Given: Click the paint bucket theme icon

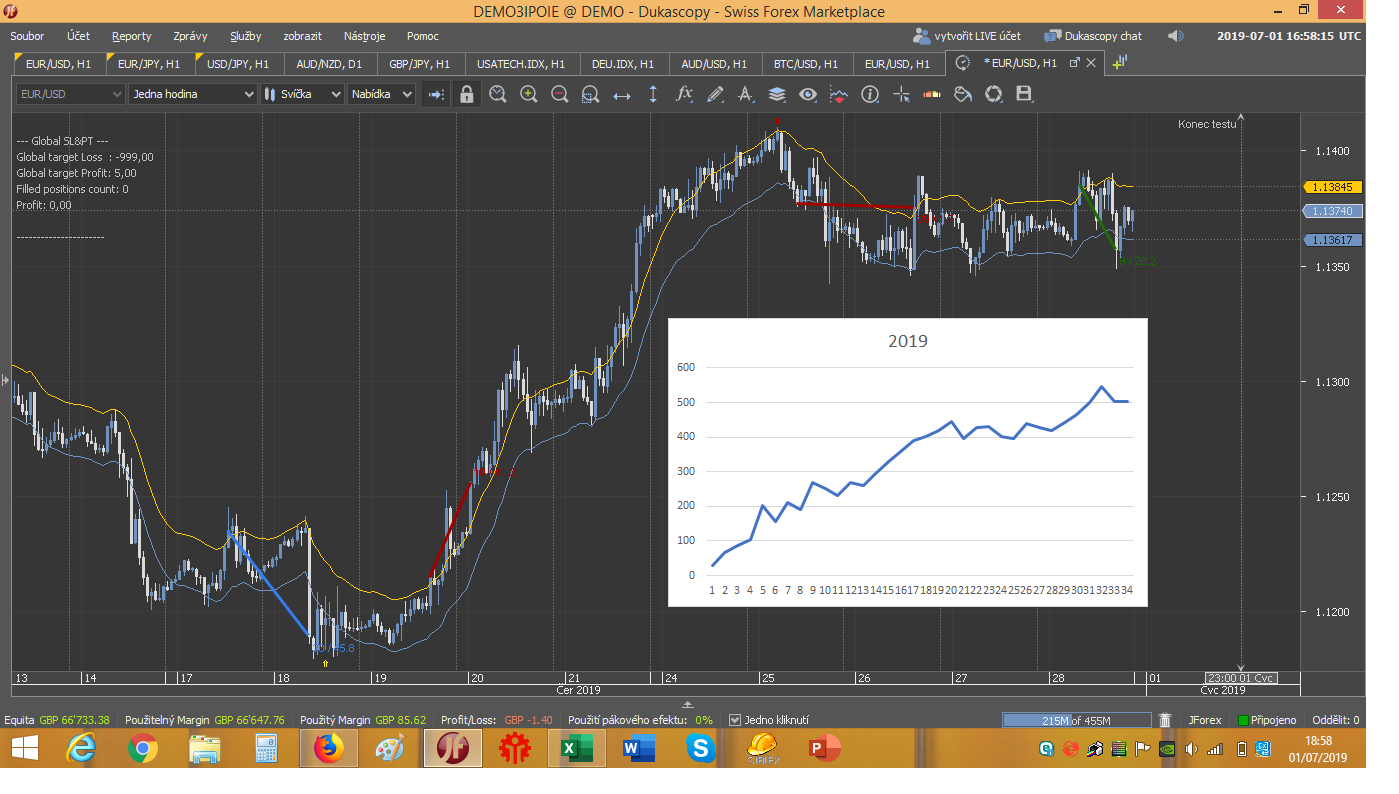Looking at the screenshot, I should (963, 94).
